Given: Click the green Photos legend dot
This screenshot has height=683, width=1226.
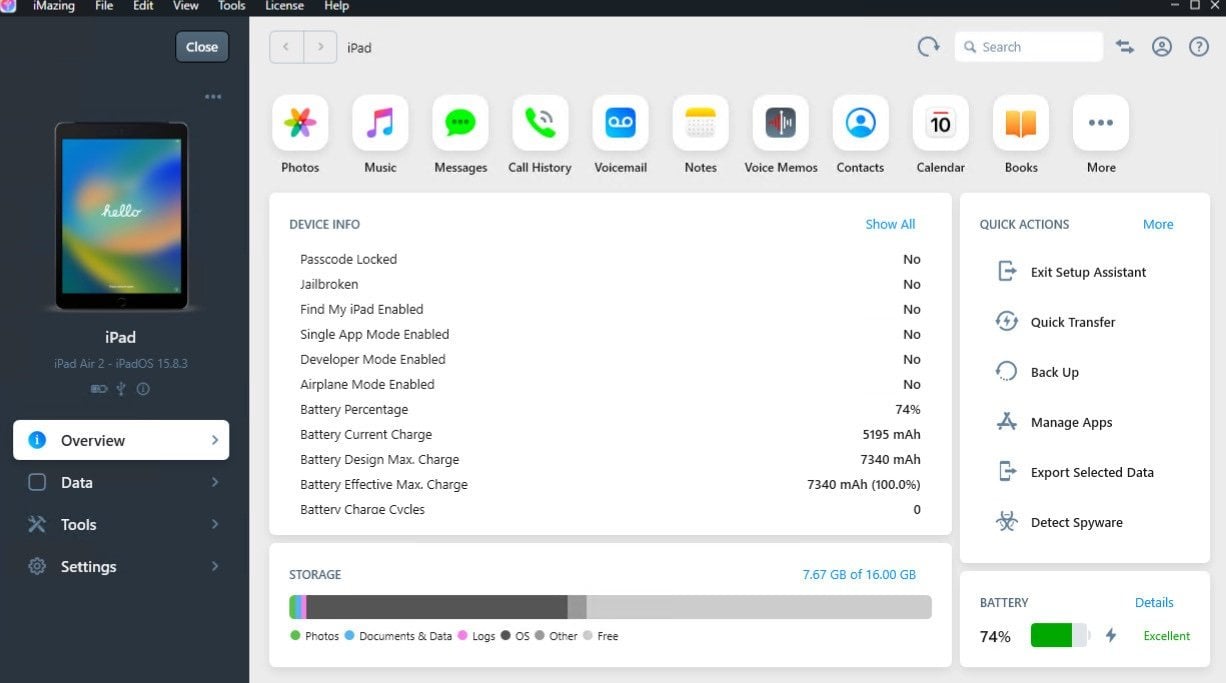Looking at the screenshot, I should pos(295,635).
